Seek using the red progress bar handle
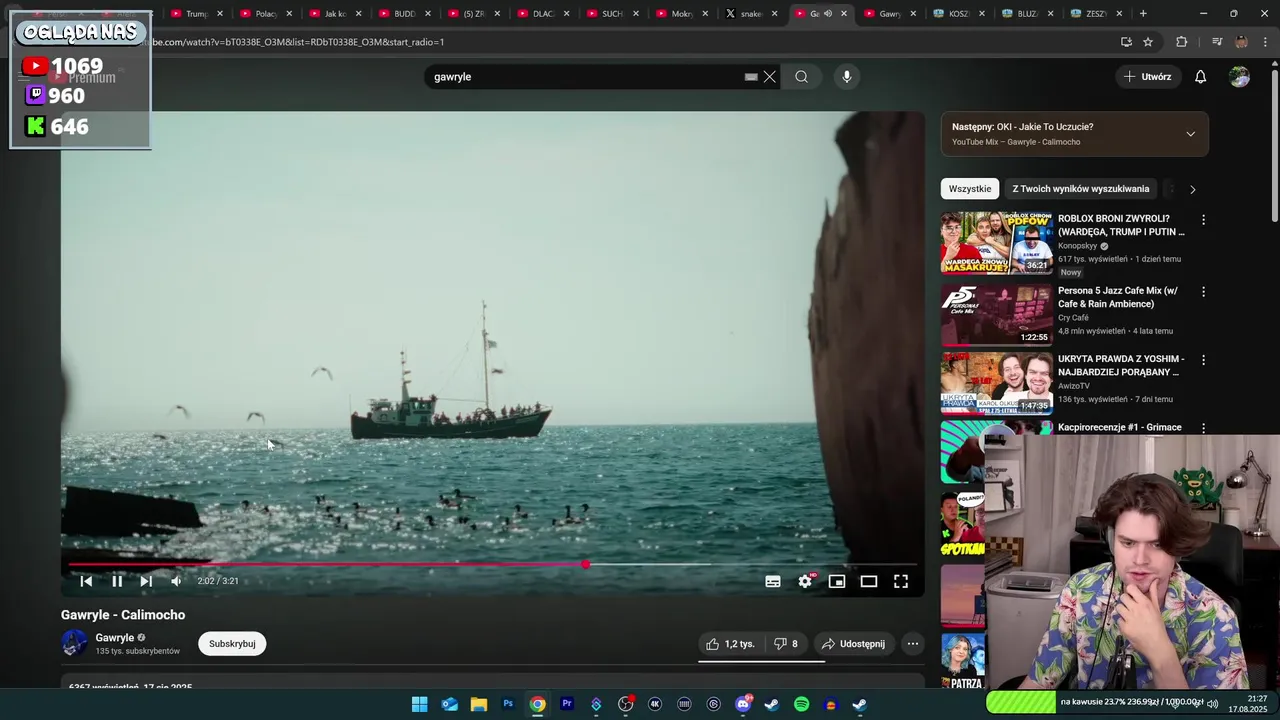The width and height of the screenshot is (1280, 720). point(586,565)
